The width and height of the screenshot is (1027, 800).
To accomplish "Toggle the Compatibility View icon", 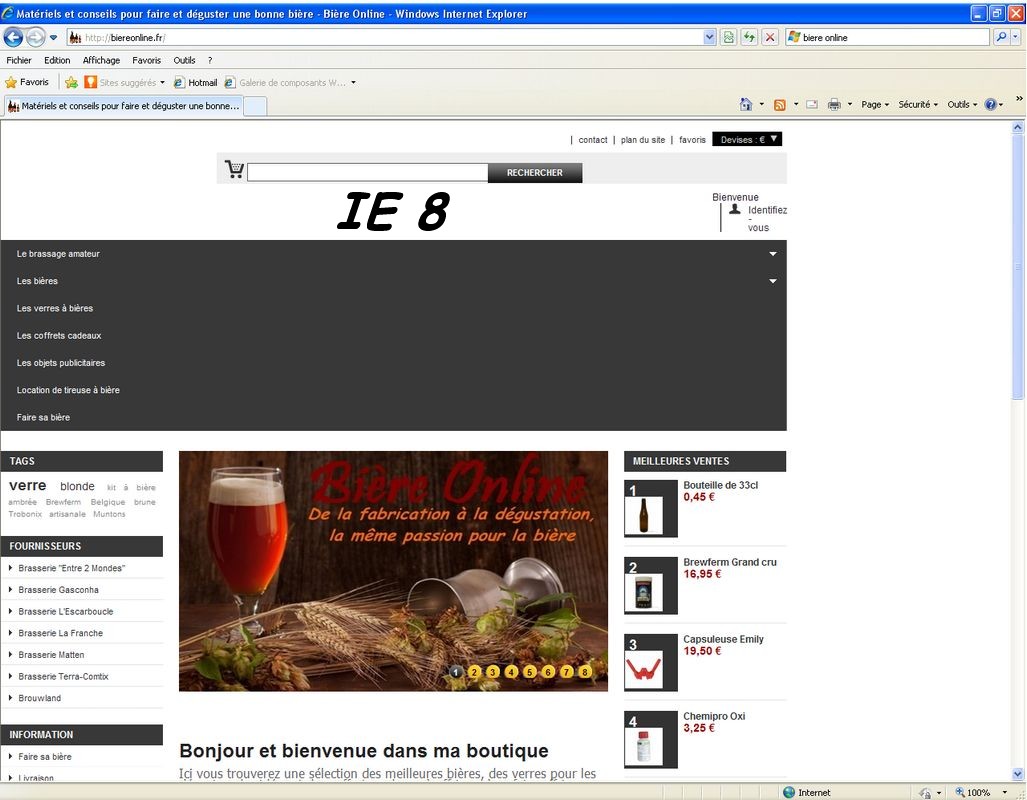I will tap(728, 37).
